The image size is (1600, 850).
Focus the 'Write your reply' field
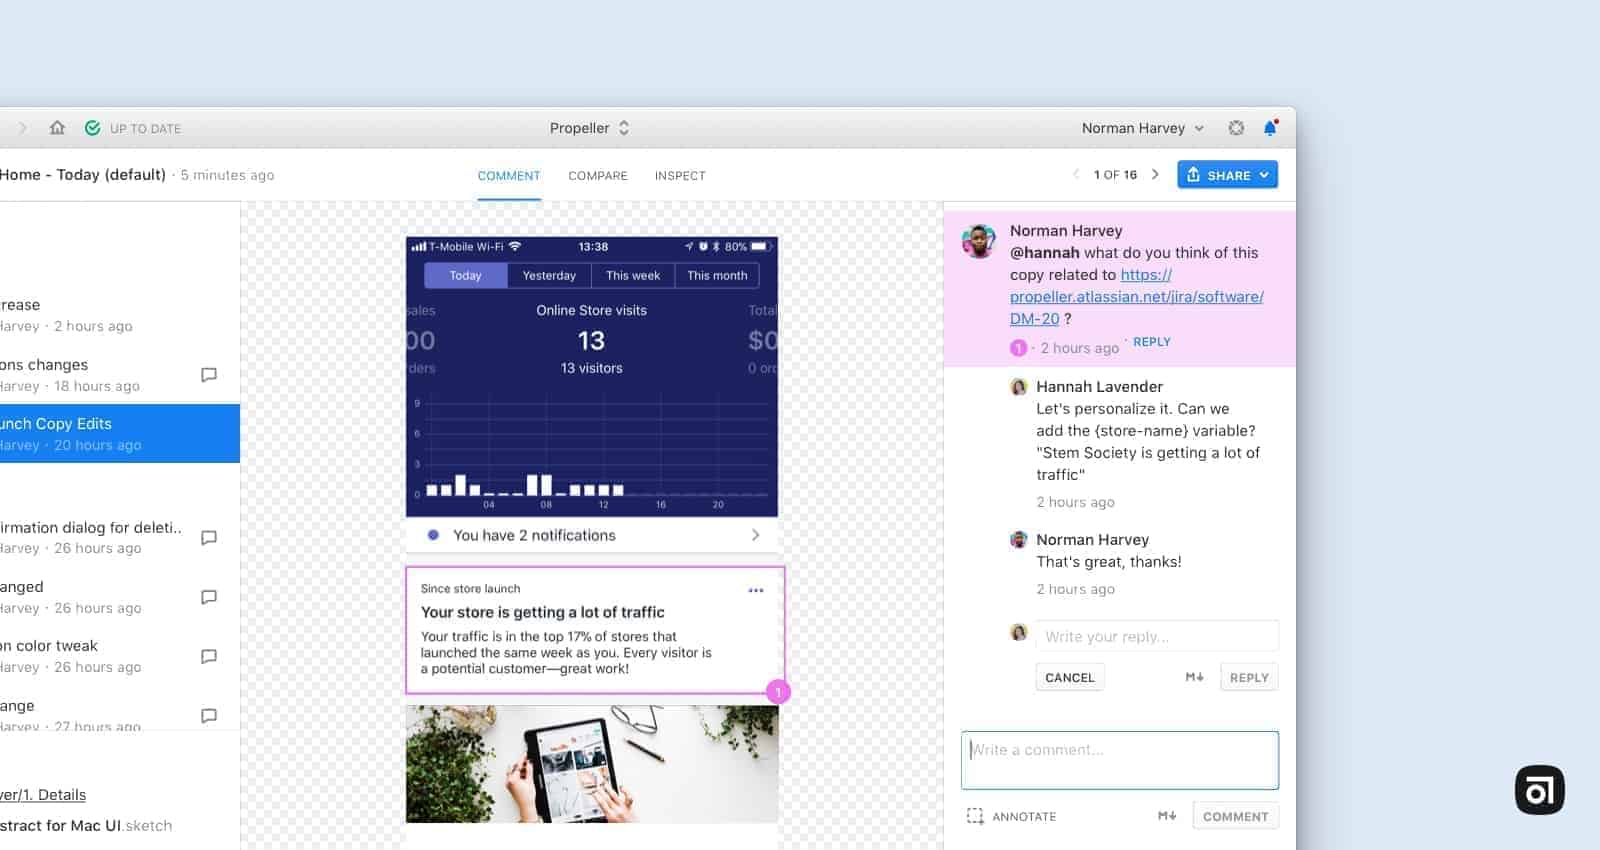[1157, 636]
